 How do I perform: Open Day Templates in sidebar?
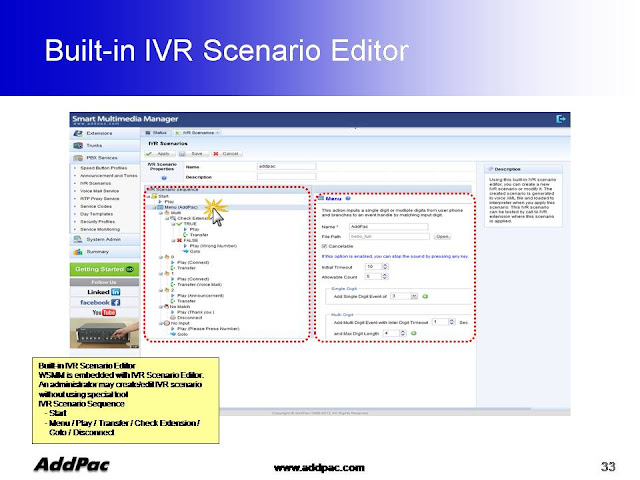coord(96,214)
